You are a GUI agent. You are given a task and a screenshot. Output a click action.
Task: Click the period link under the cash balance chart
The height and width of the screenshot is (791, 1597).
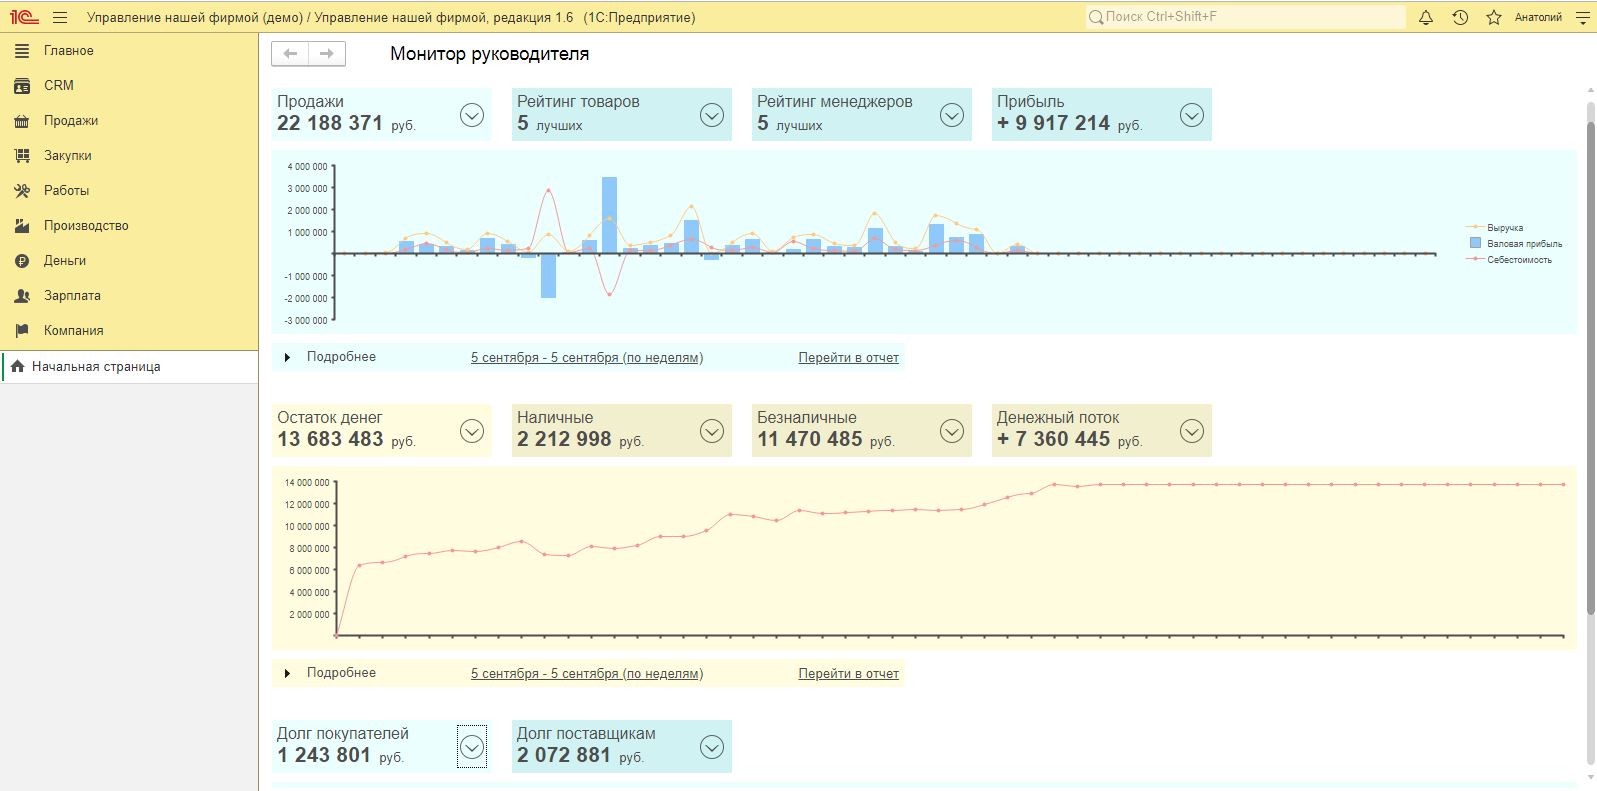point(587,674)
